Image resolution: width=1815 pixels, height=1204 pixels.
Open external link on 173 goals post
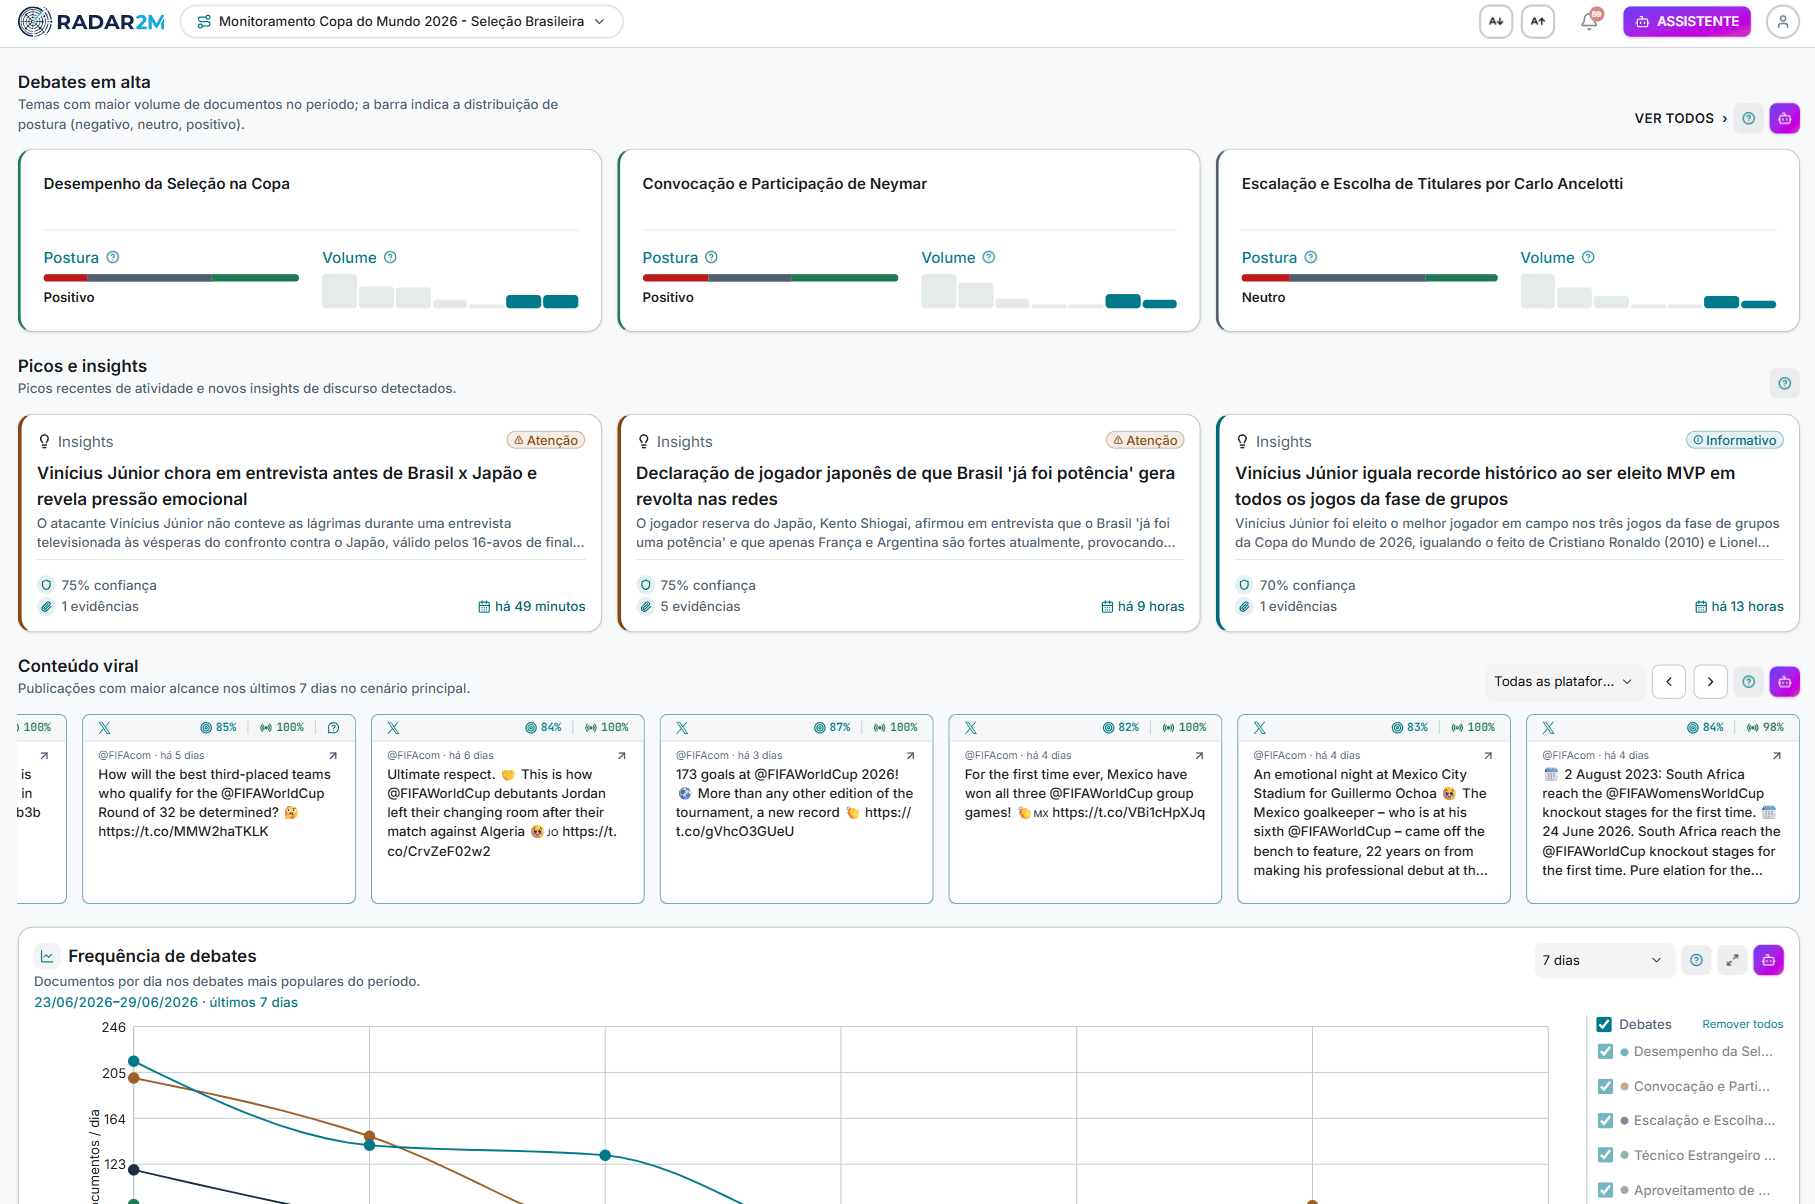pyautogui.click(x=911, y=756)
